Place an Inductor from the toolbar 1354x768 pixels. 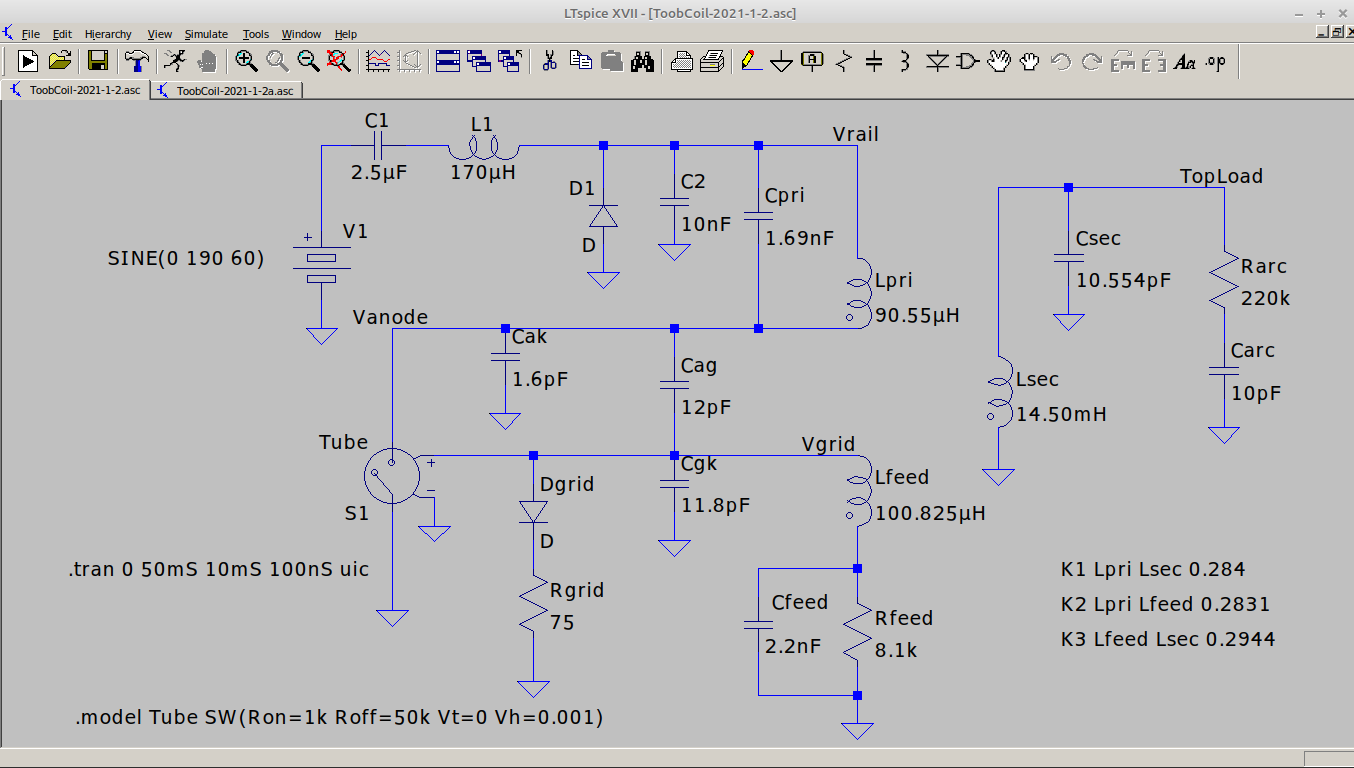(x=905, y=61)
